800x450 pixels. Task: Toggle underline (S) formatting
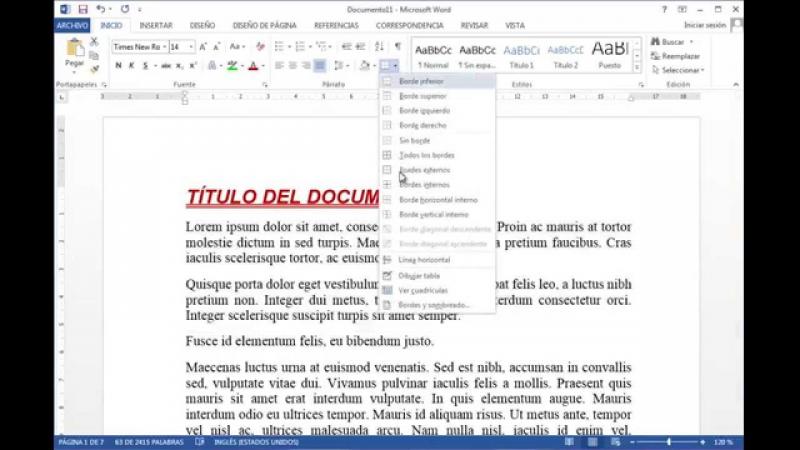click(x=144, y=66)
